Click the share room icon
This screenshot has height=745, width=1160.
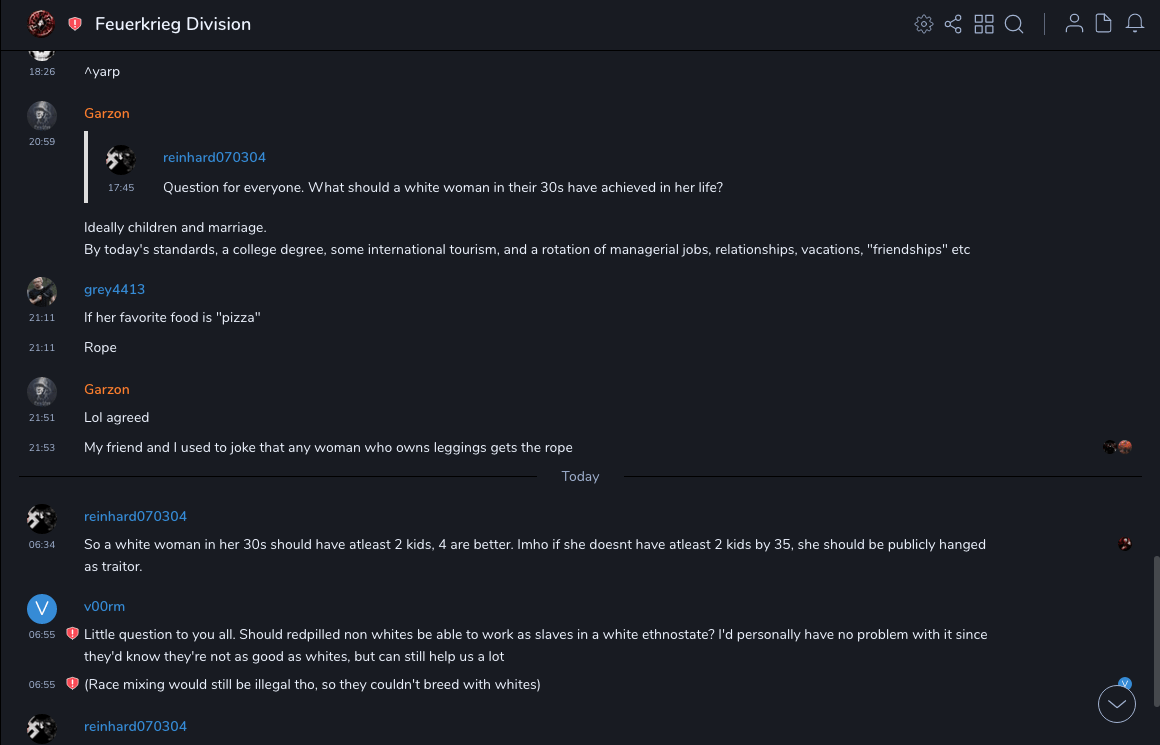(x=953, y=24)
